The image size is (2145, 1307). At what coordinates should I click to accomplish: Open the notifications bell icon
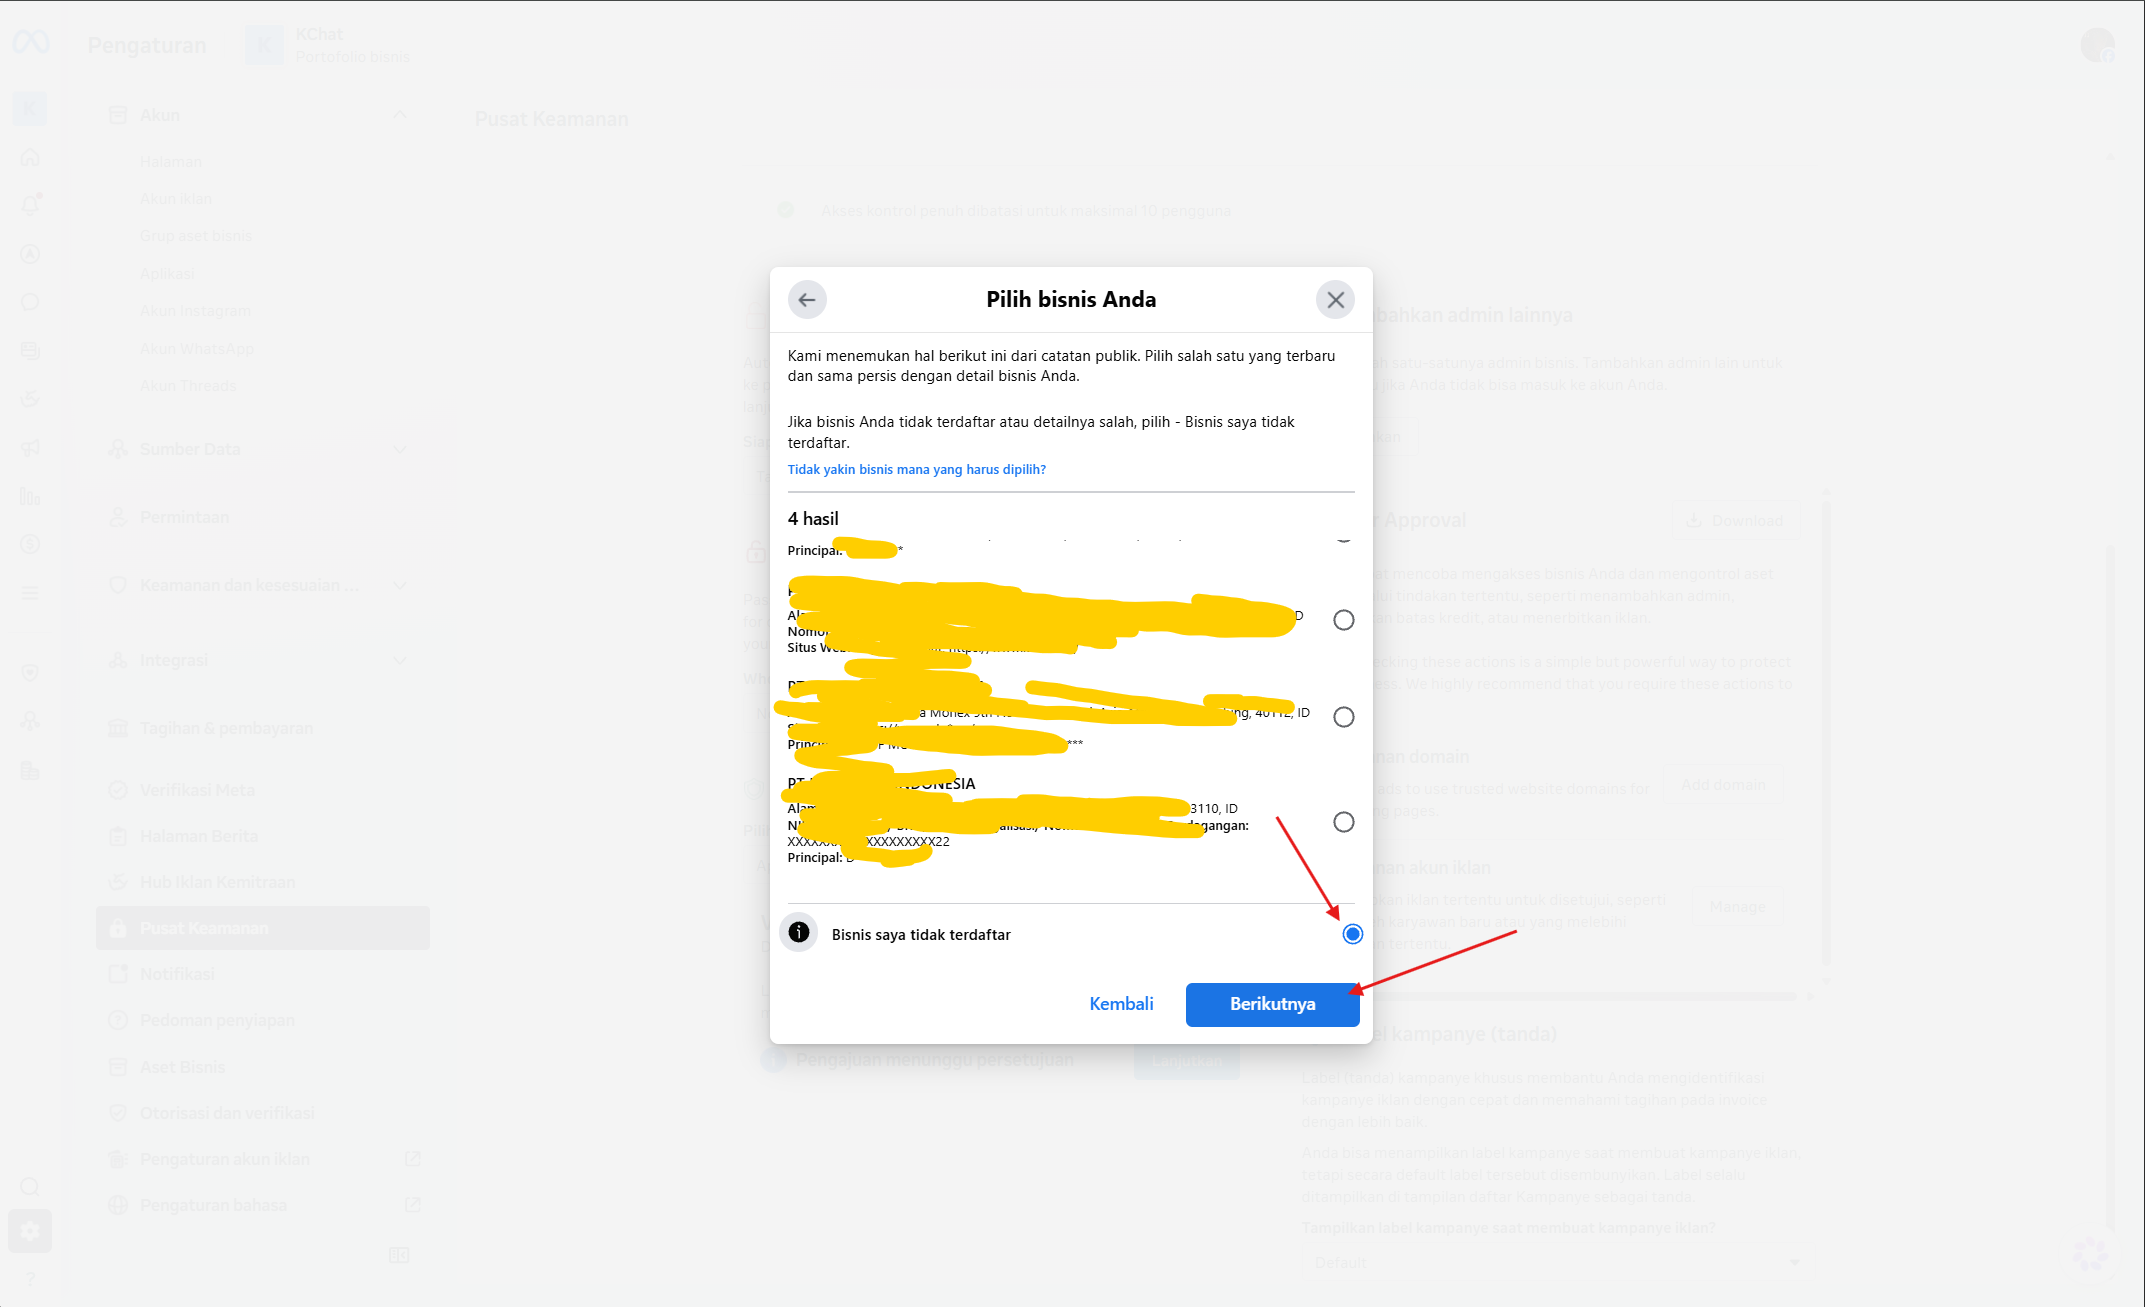point(30,205)
